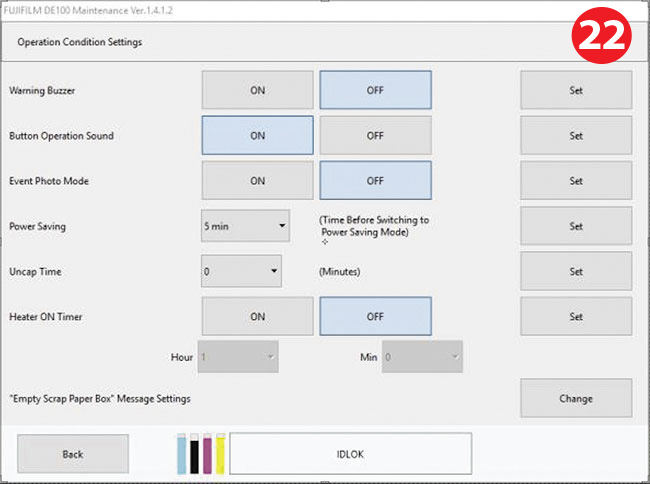
Task: Disable Button Operation Sound with OFF
Action: pos(375,136)
